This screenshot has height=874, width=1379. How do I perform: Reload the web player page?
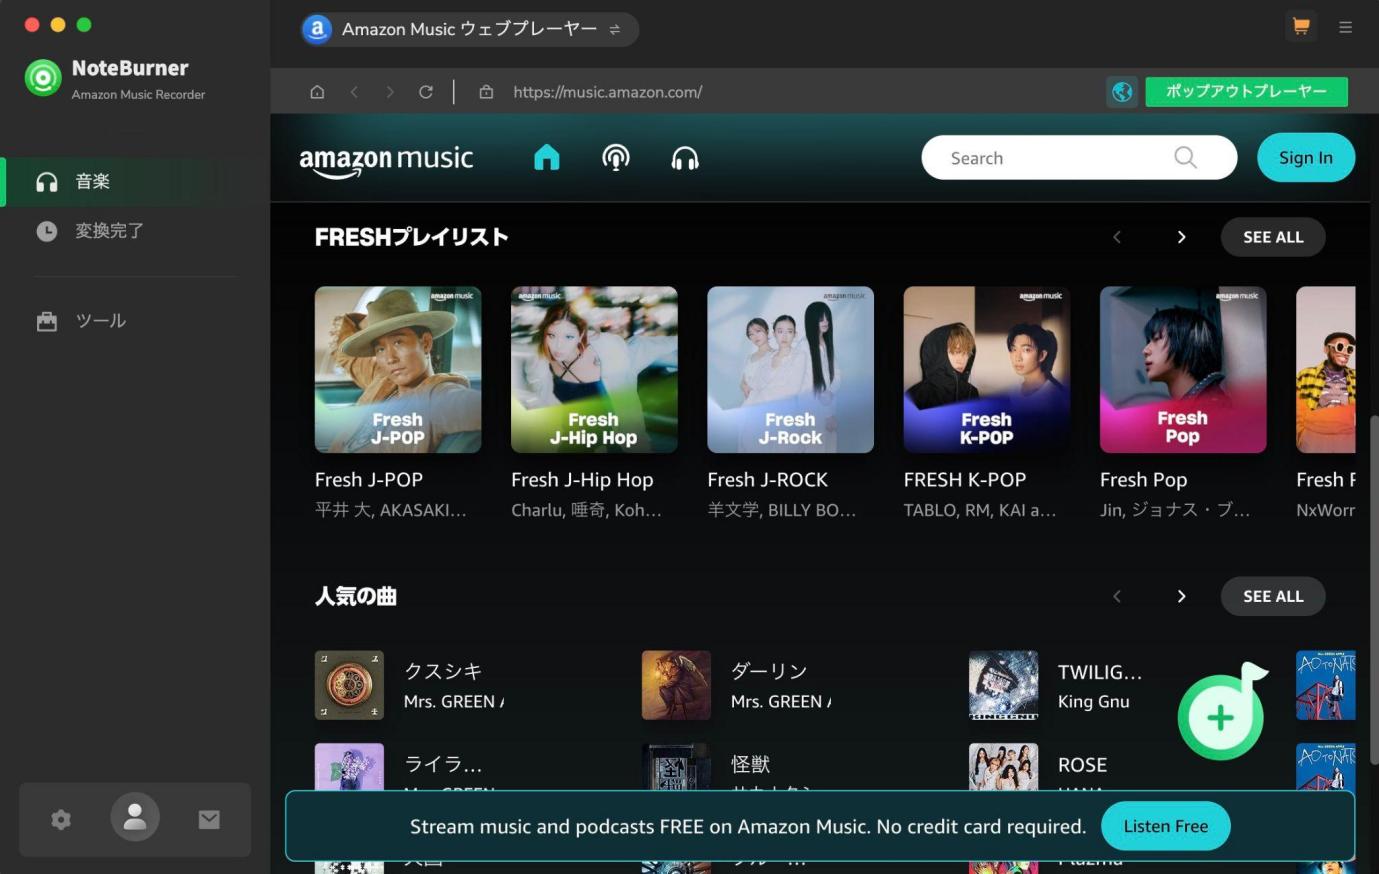point(426,92)
